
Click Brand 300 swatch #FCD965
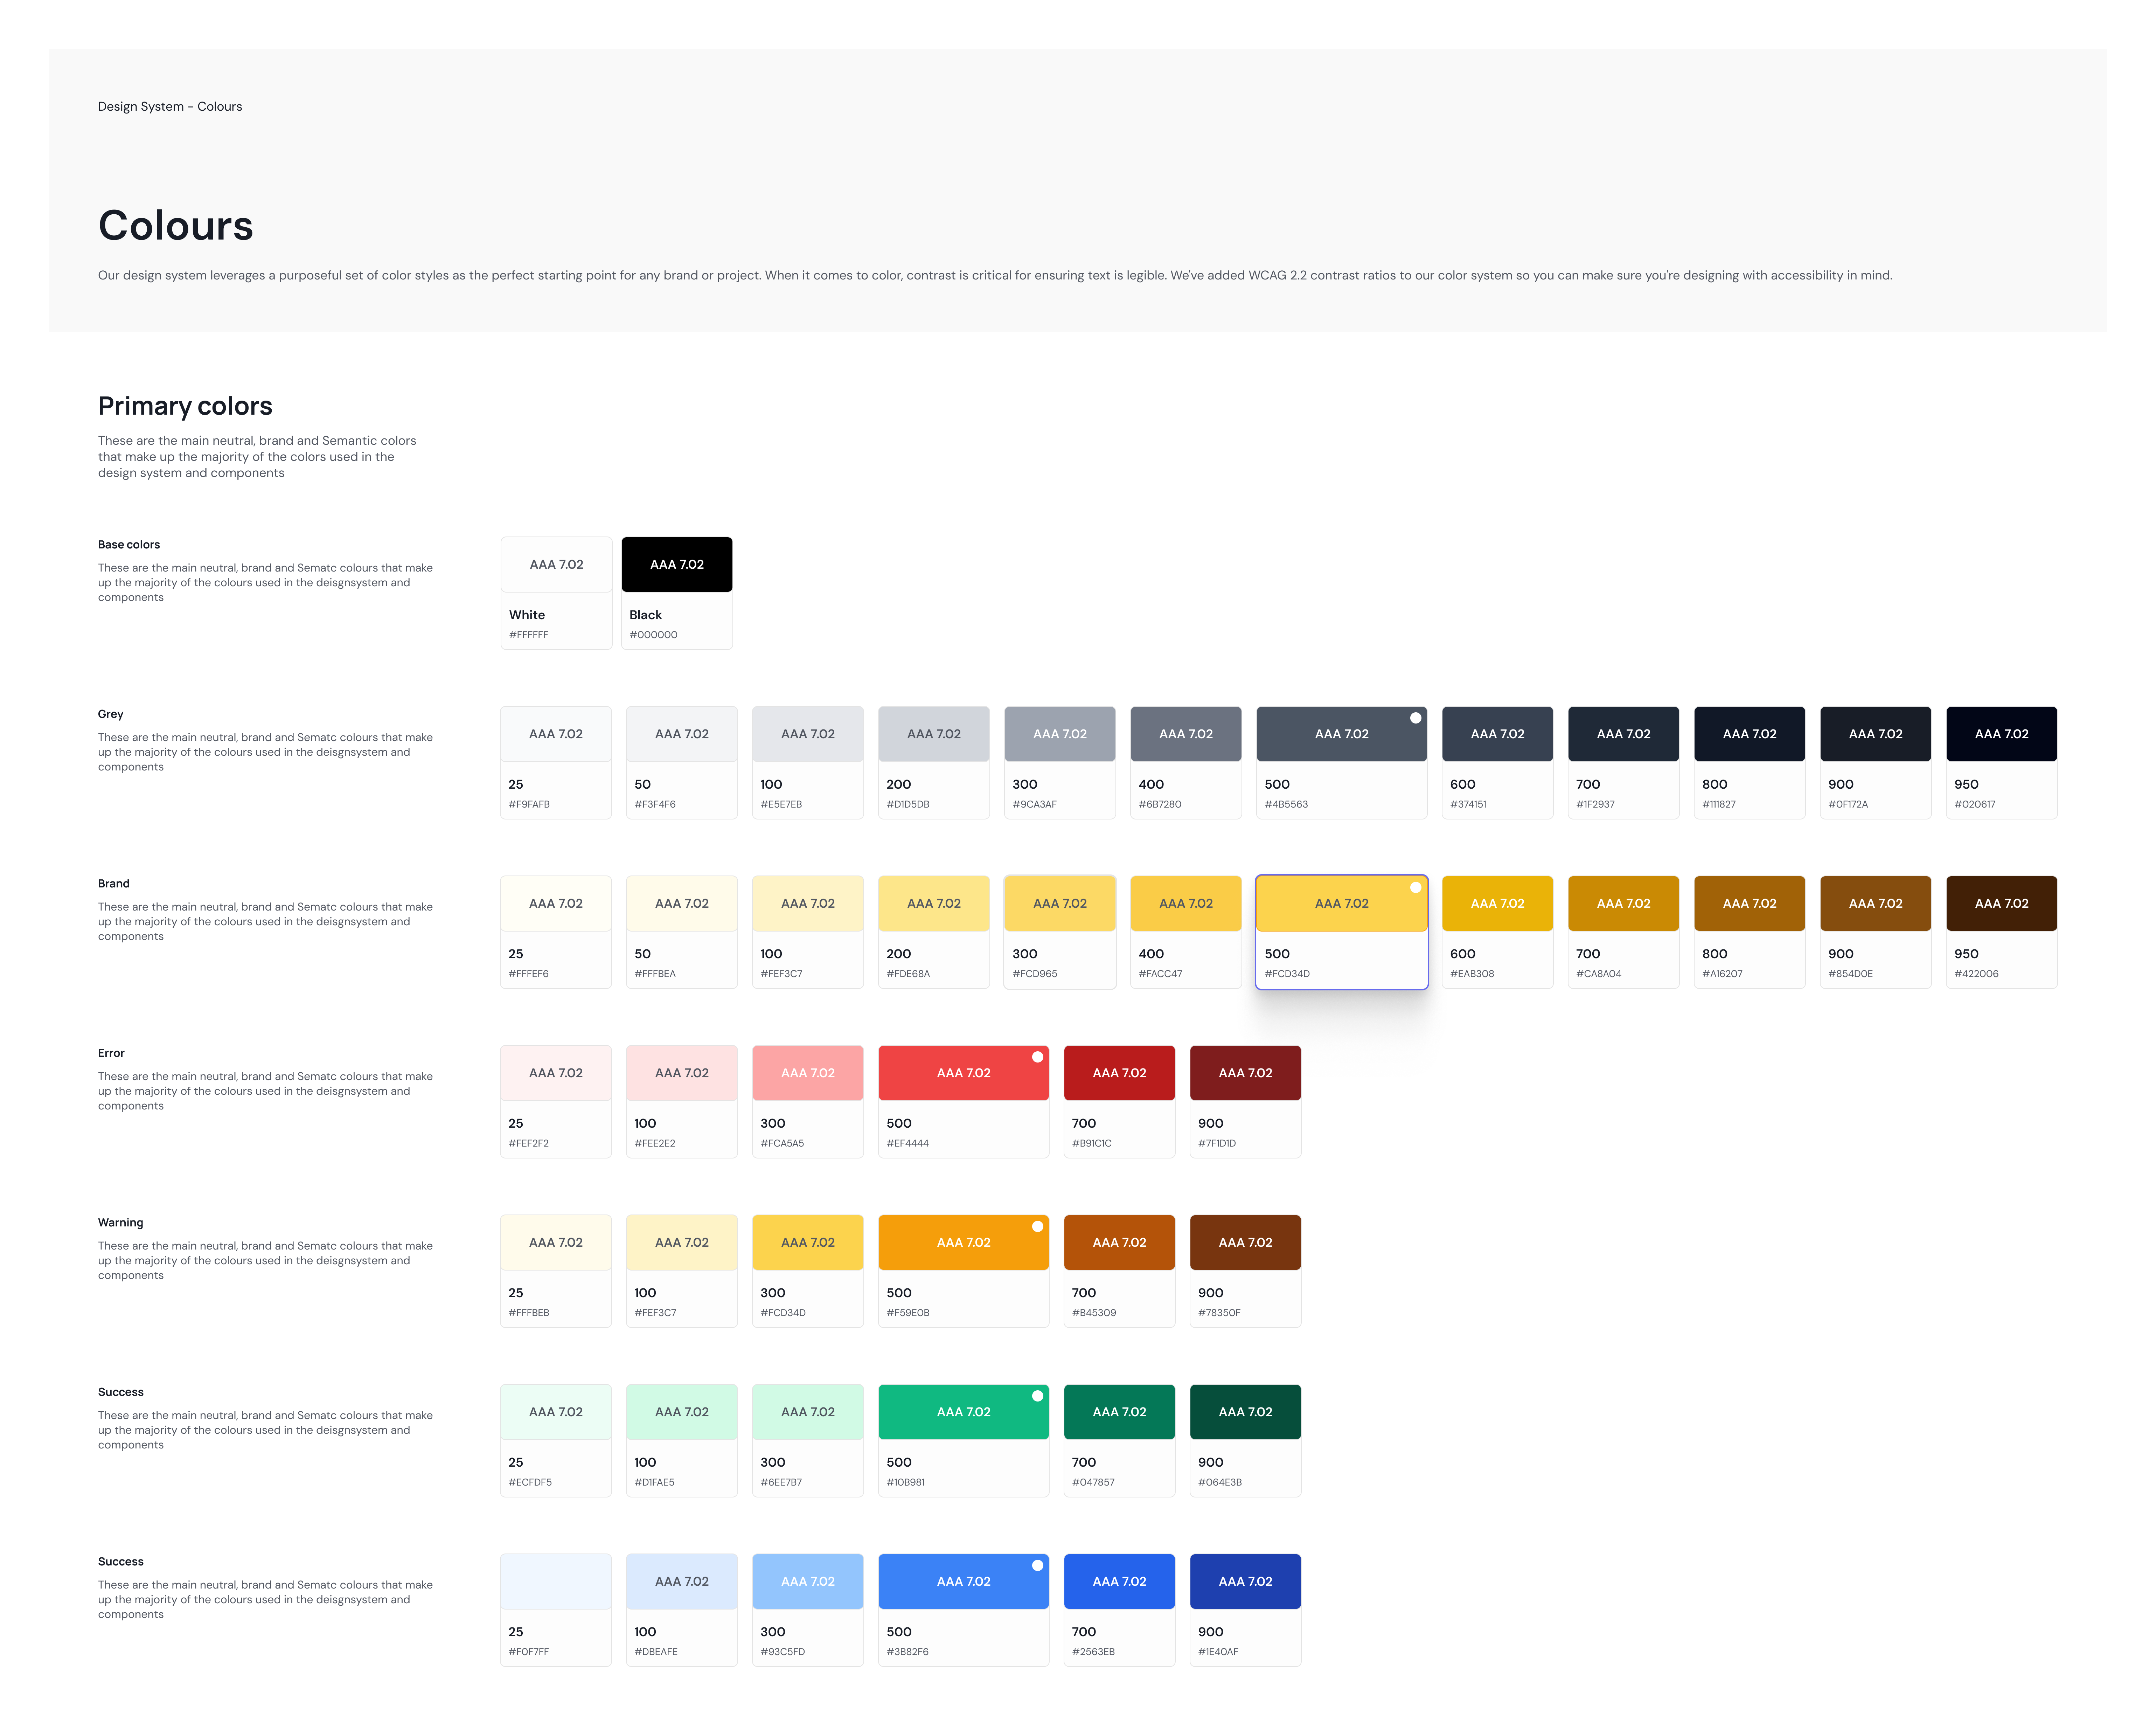(x=1060, y=932)
